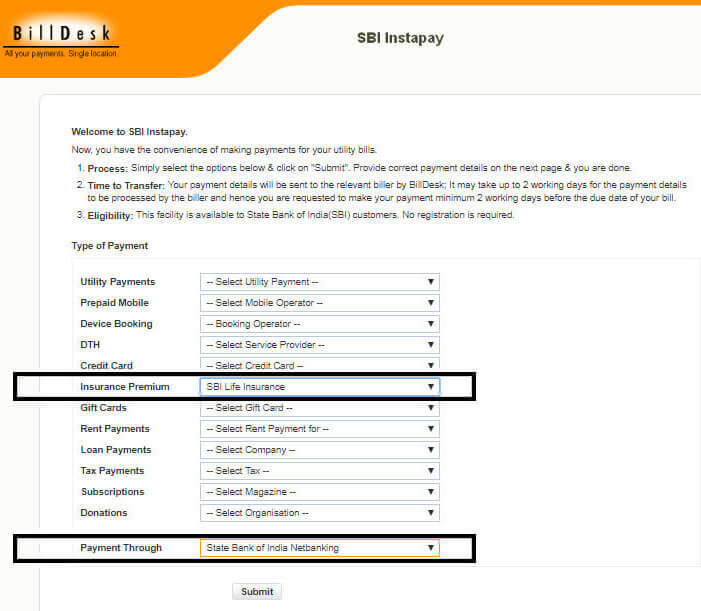Open the Booking Operator dropdown
701x611 pixels.
coord(320,324)
